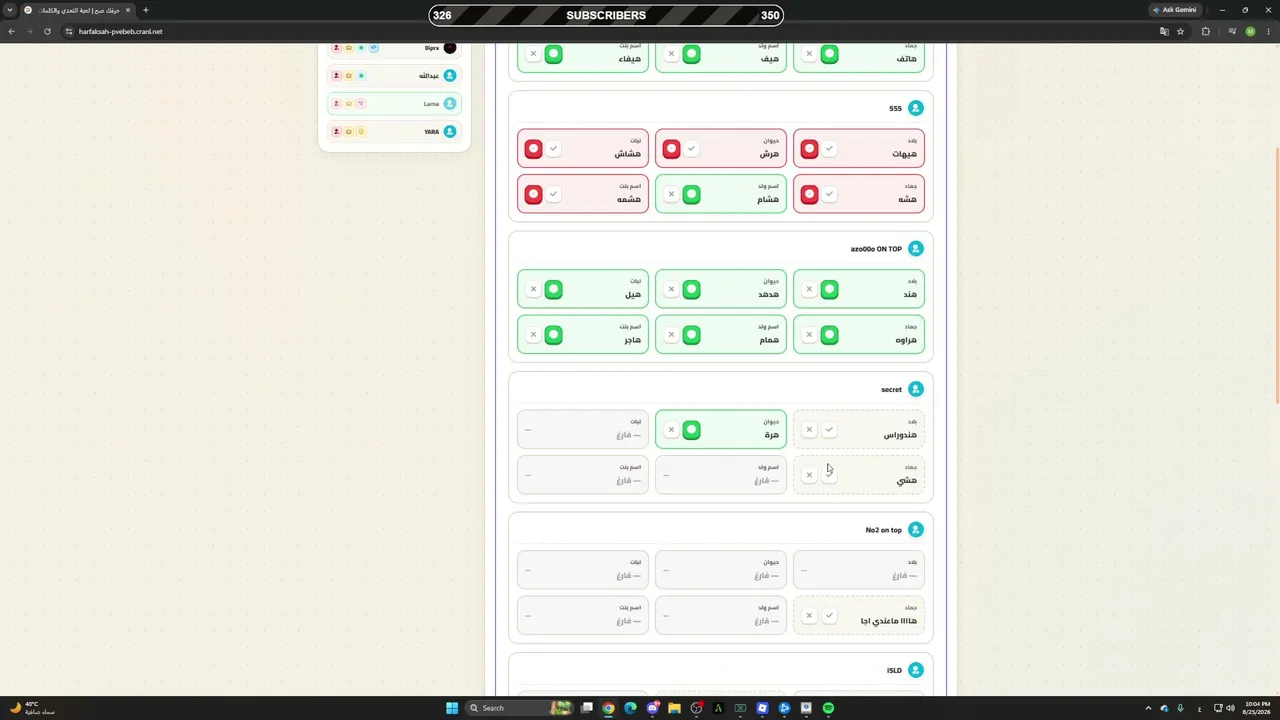This screenshot has width=1280, height=720.
Task: Show hidden system tray icons chevron
Action: pyautogui.click(x=1148, y=708)
